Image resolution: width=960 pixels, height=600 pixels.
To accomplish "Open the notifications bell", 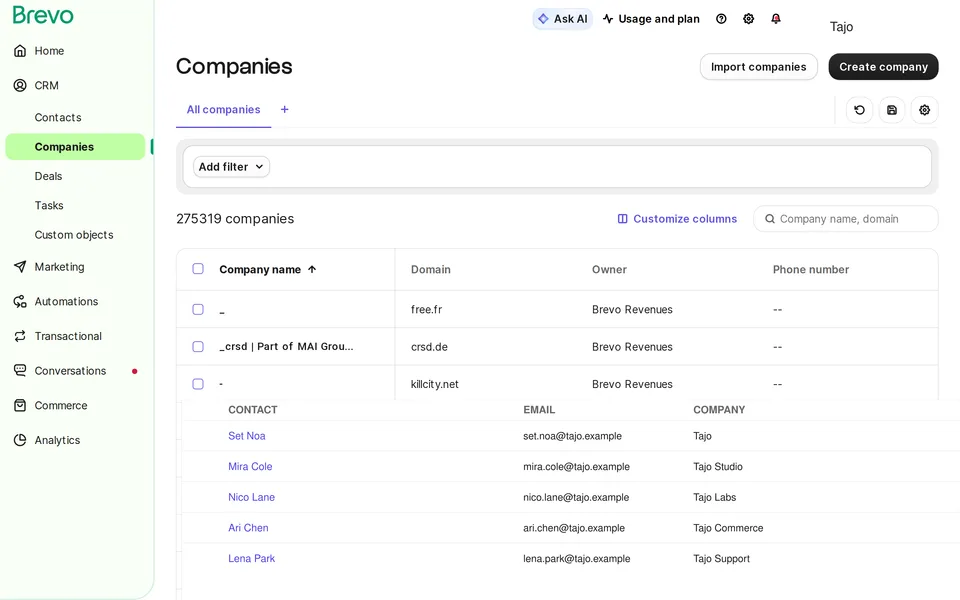I will [776, 19].
